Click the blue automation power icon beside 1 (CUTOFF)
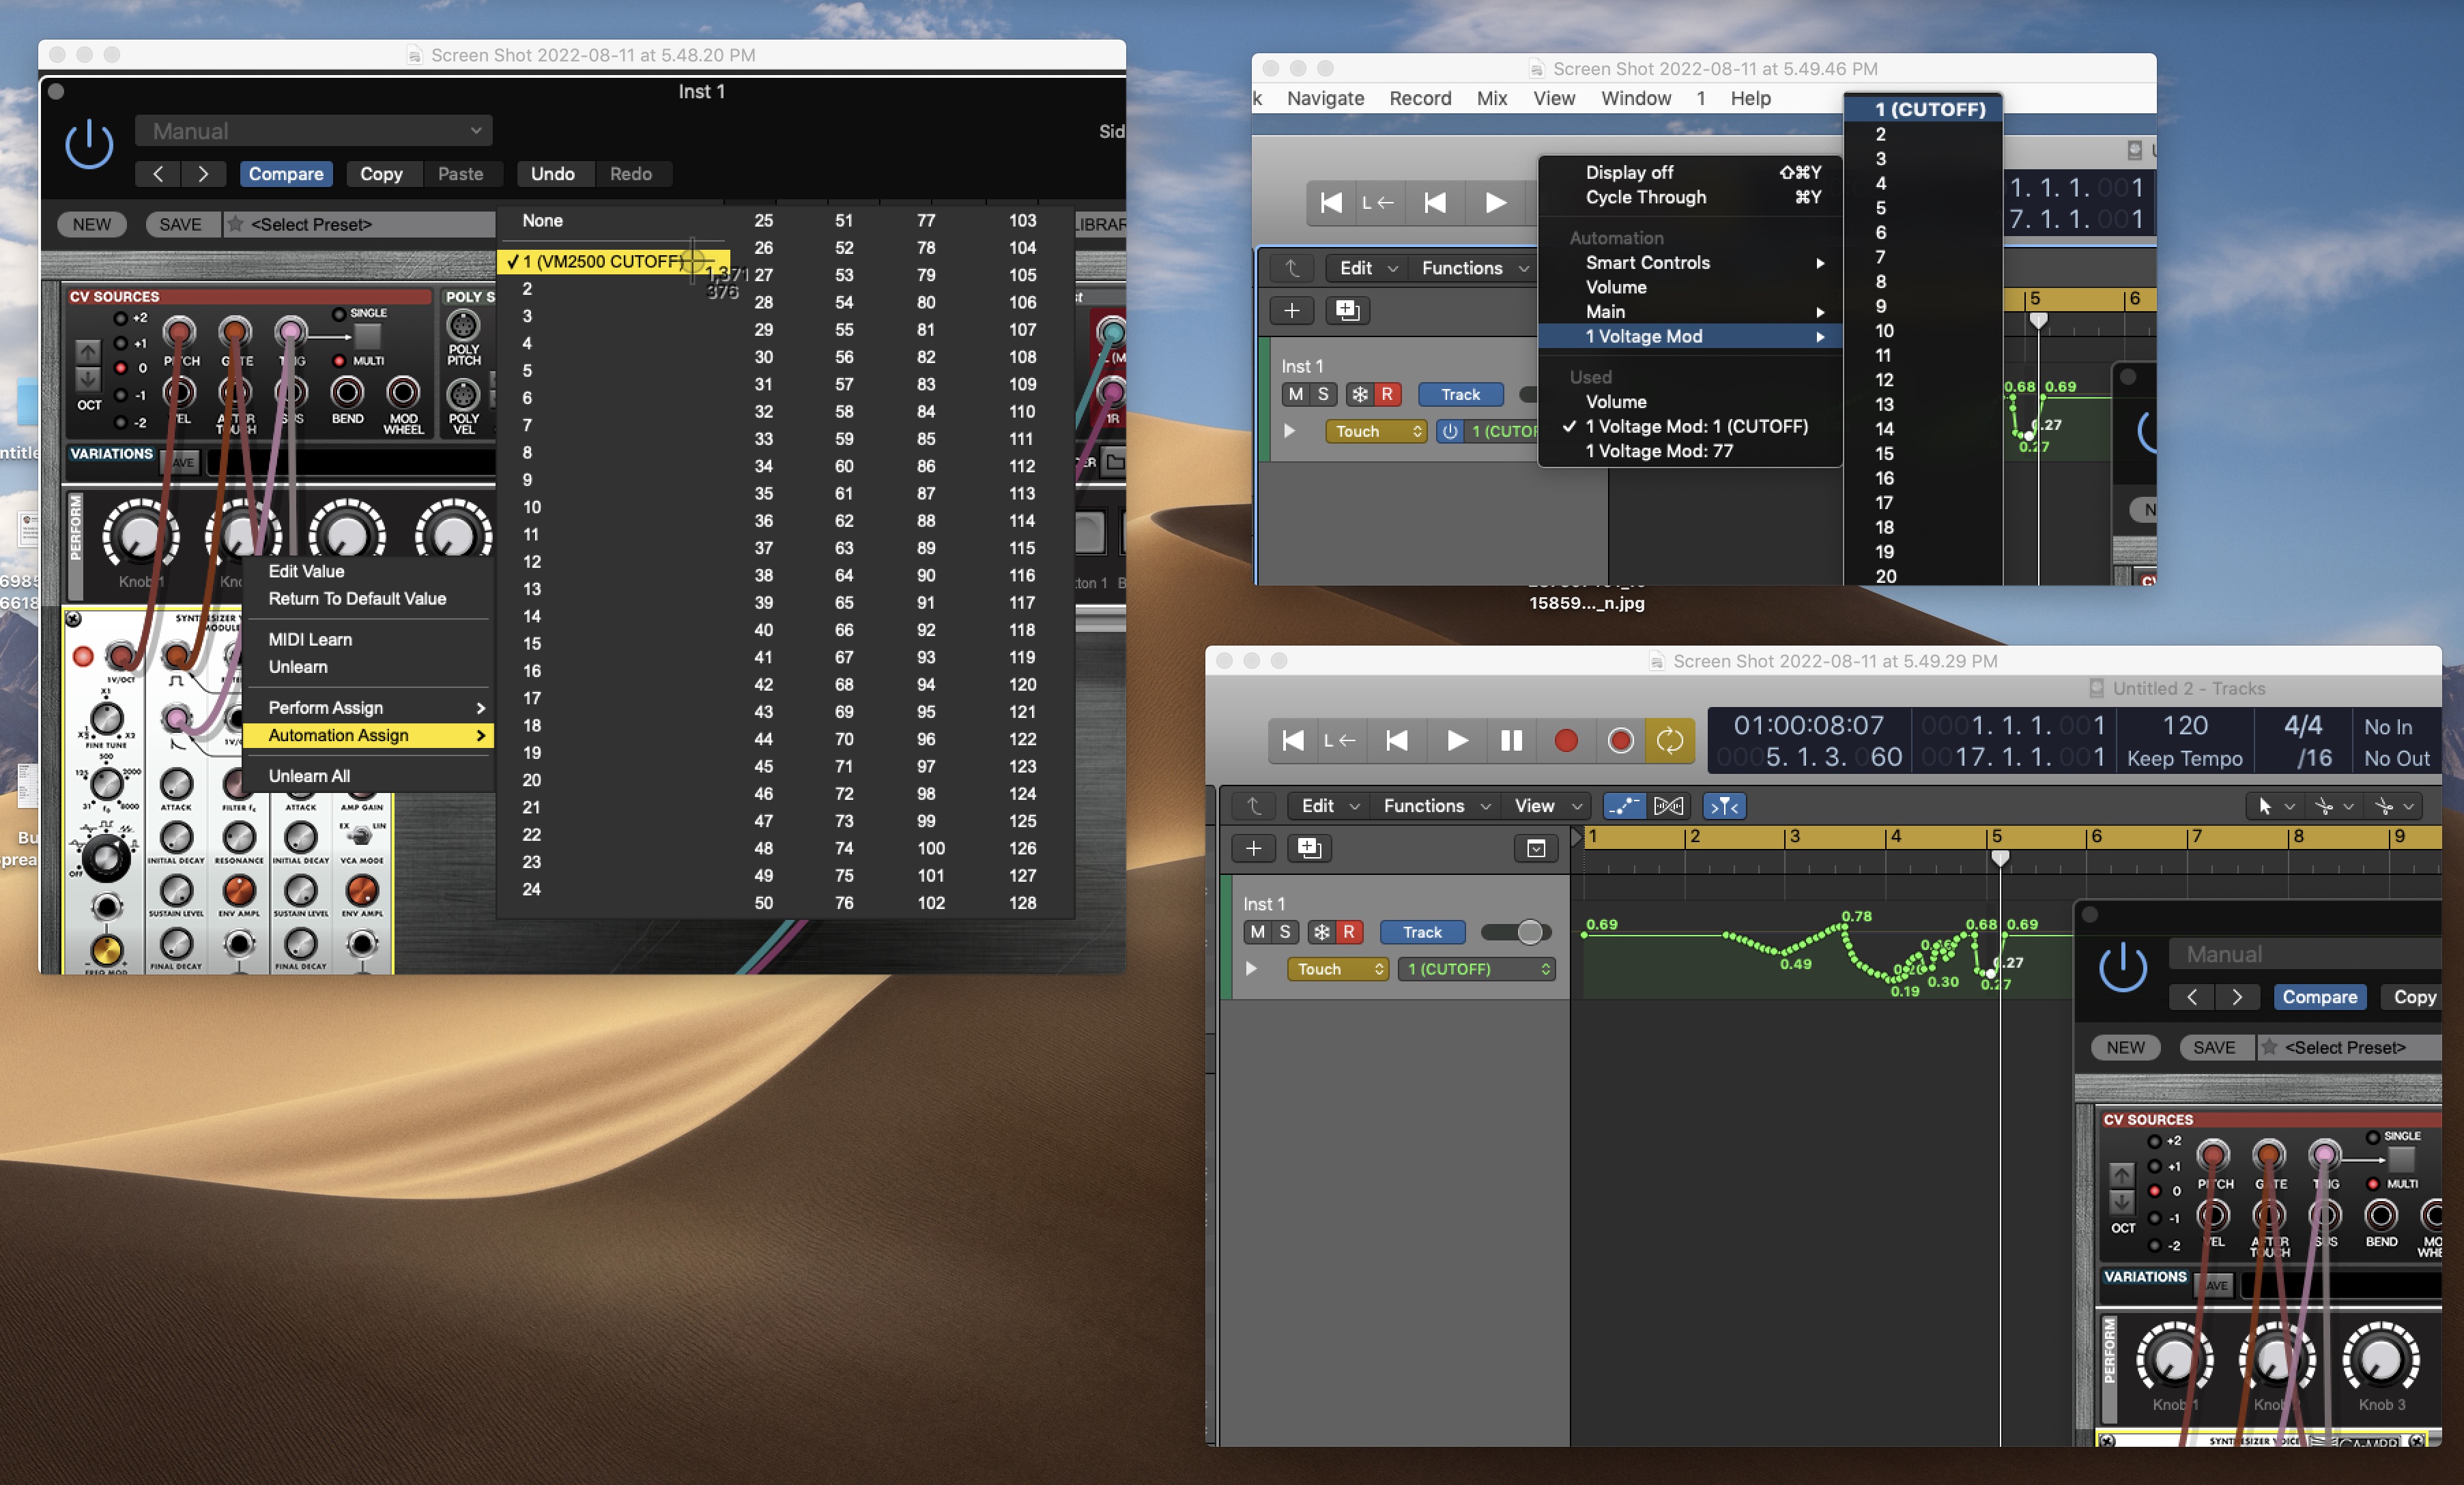The height and width of the screenshot is (1485, 2464). [x=1450, y=431]
